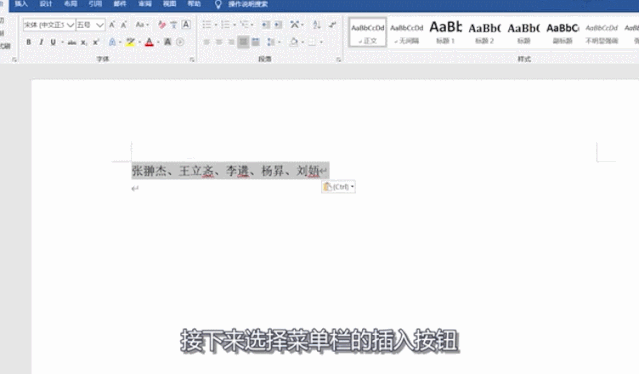Apply the No Spacing (无间隔) style
The height and width of the screenshot is (374, 639).
pyautogui.click(x=407, y=32)
